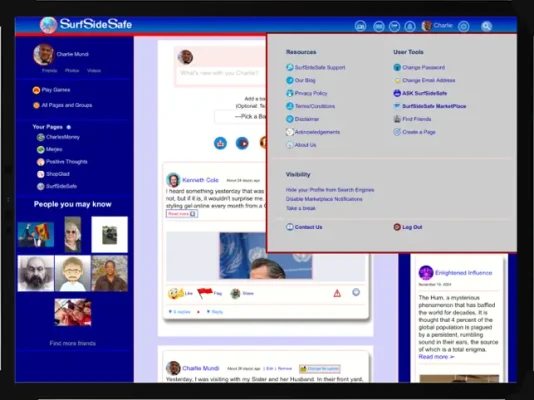Open the UN flag image in Kenneth Cole's post
The width and height of the screenshot is (534, 400).
[x=266, y=256]
